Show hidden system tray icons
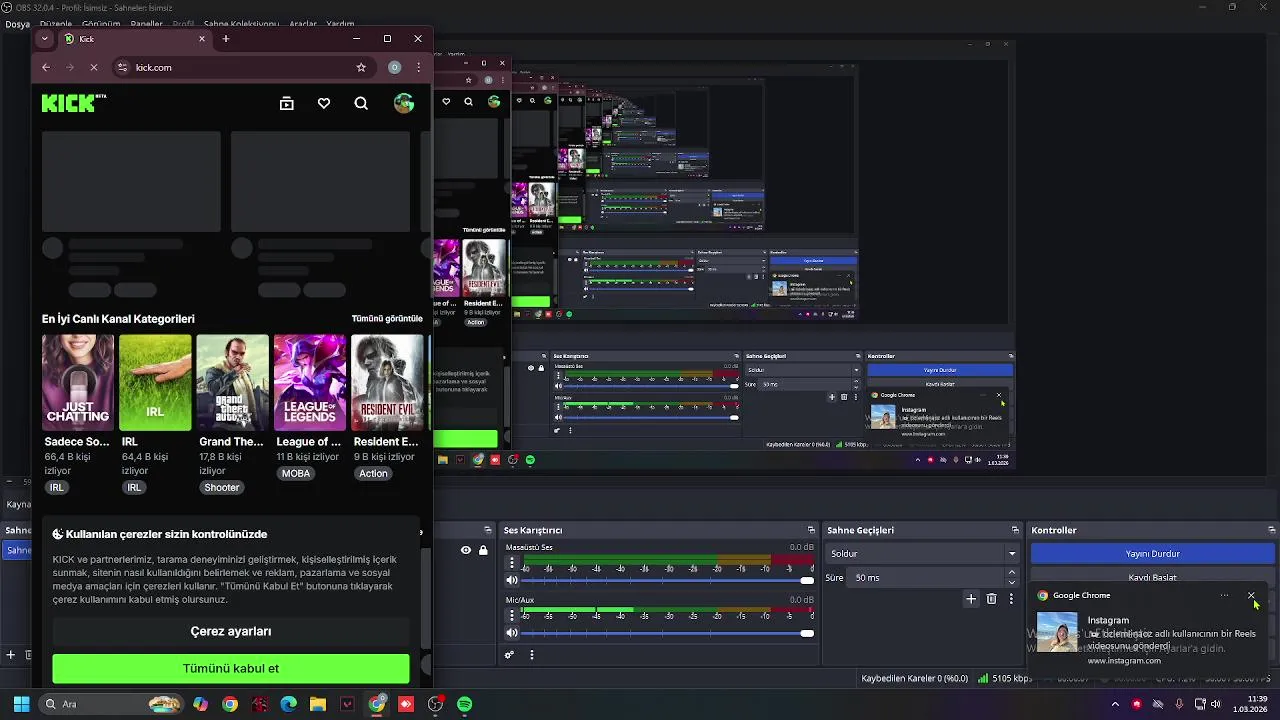 point(1115,704)
